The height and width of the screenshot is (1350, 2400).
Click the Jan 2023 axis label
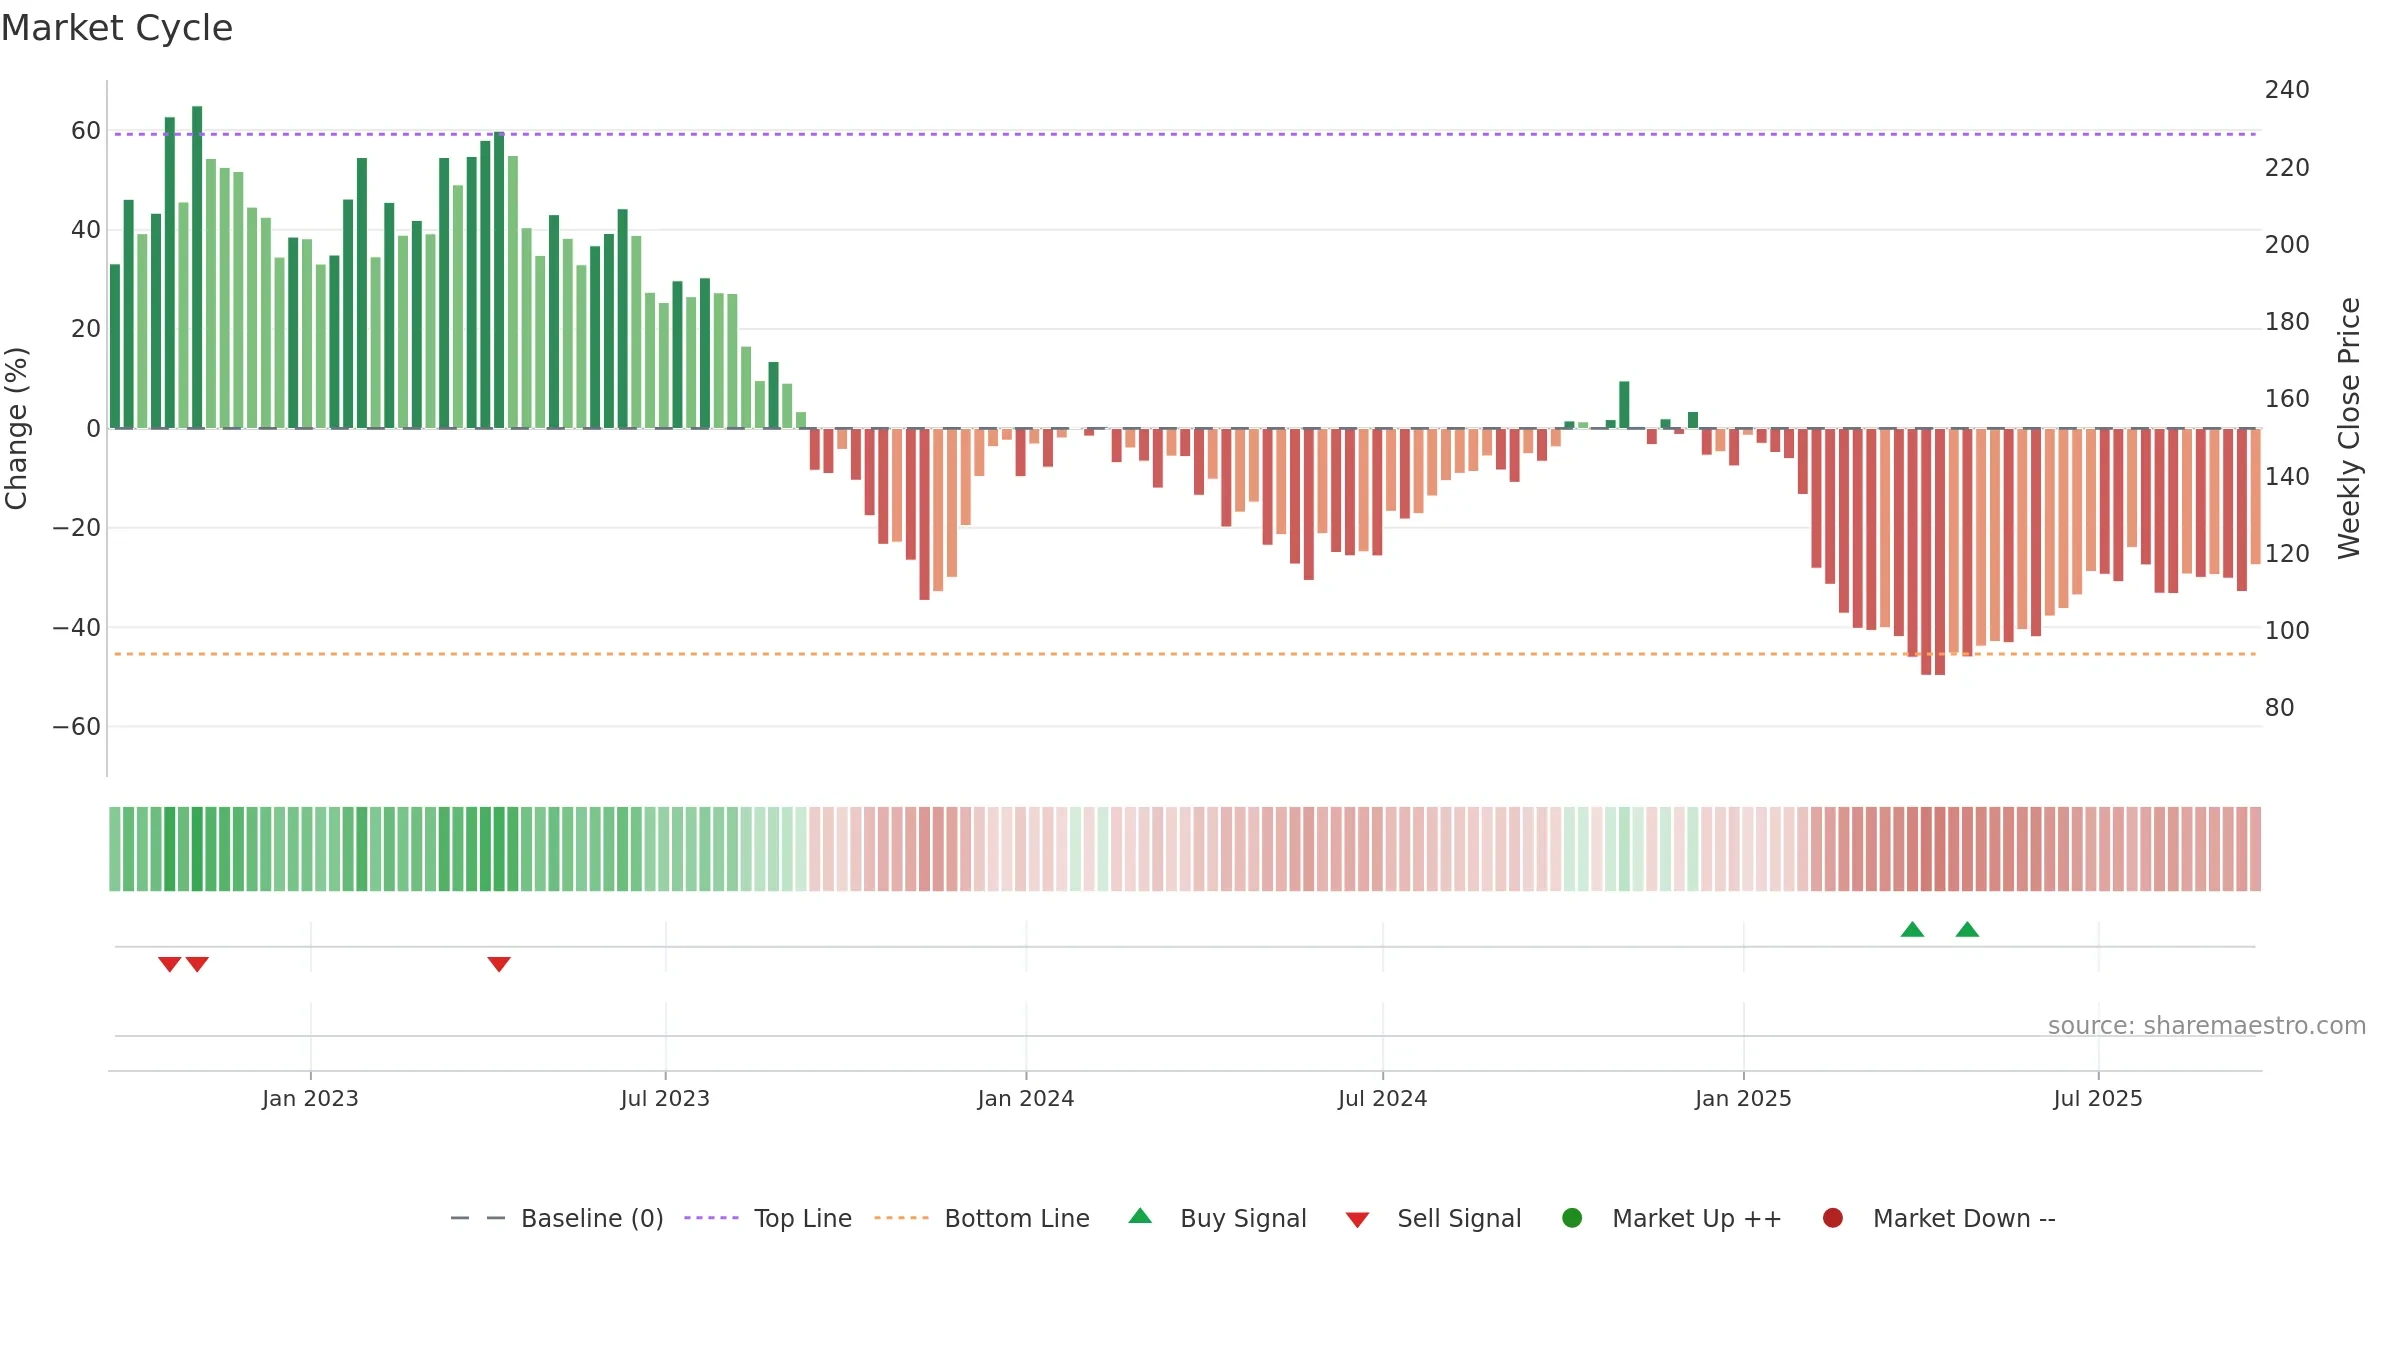(x=310, y=1098)
